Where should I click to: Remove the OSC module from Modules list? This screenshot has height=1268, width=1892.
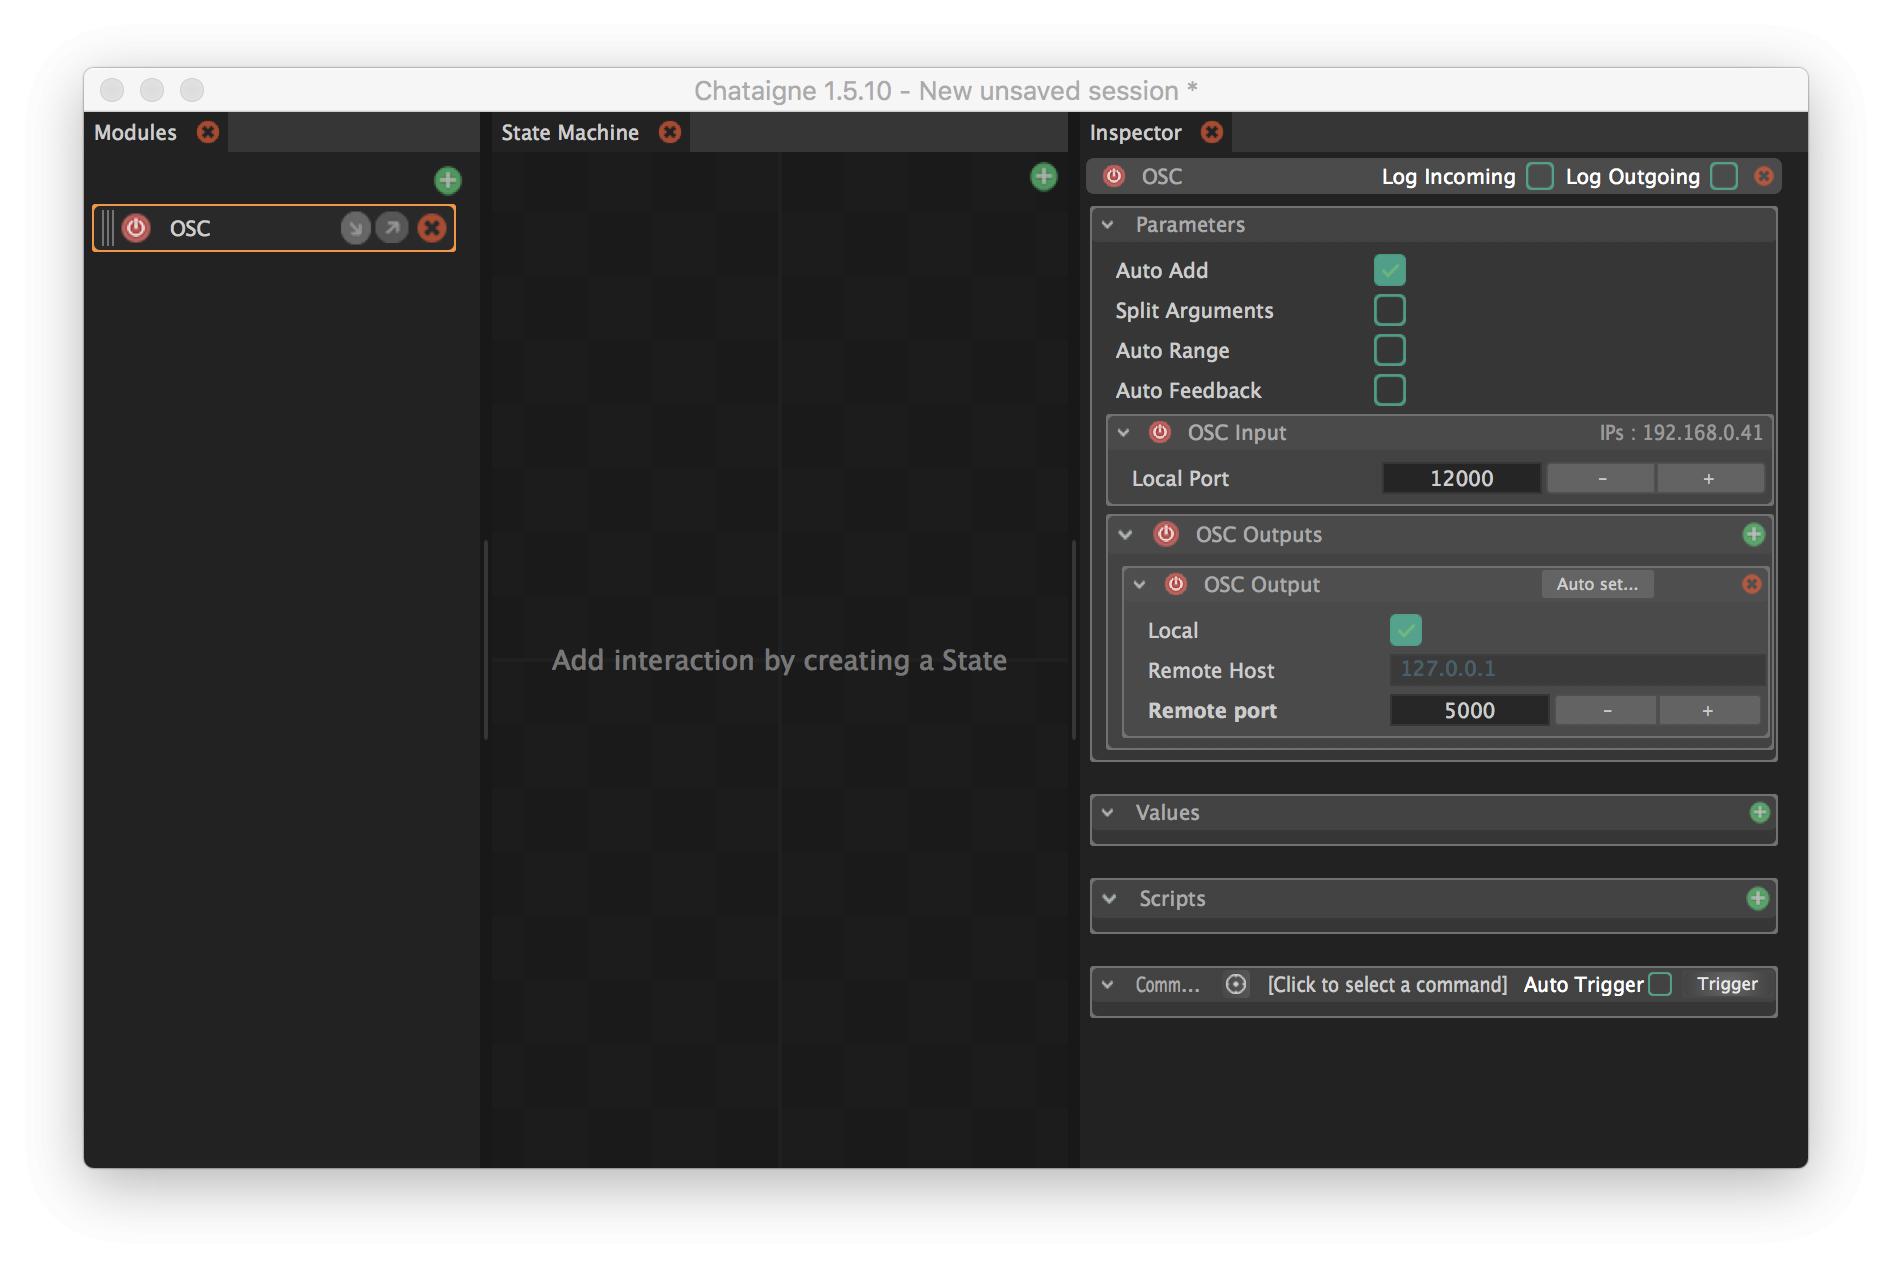(431, 228)
